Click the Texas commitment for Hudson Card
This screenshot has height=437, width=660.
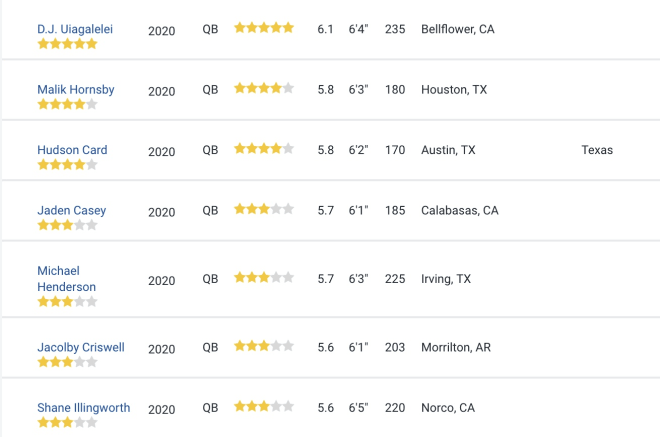[x=597, y=150]
